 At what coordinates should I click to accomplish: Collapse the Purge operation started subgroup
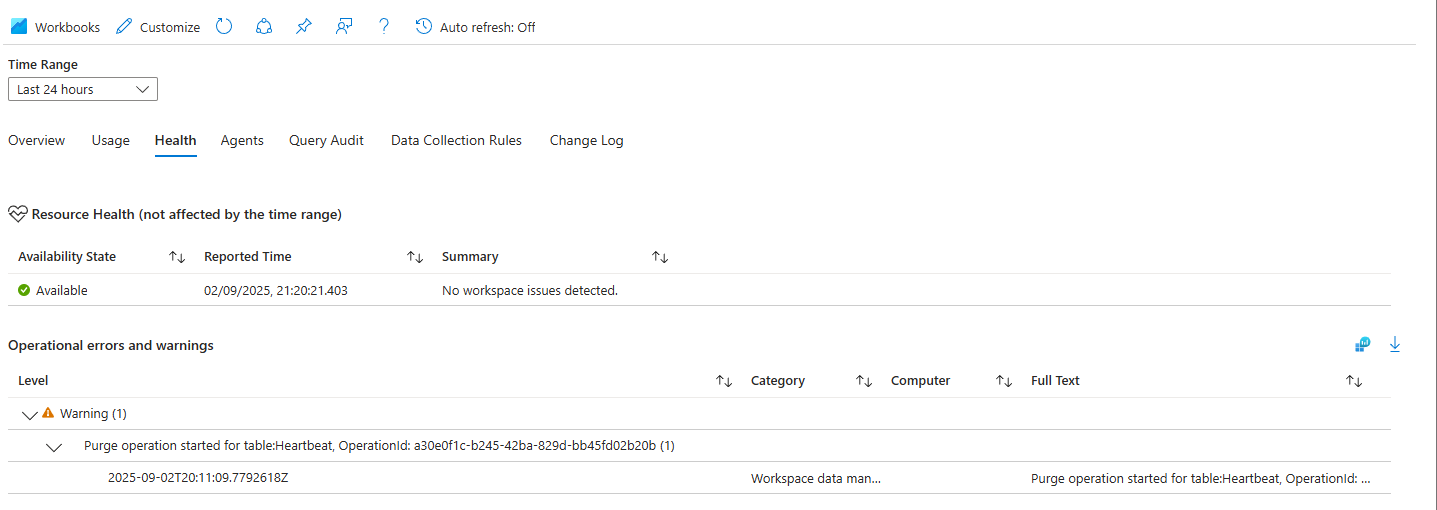click(54, 447)
